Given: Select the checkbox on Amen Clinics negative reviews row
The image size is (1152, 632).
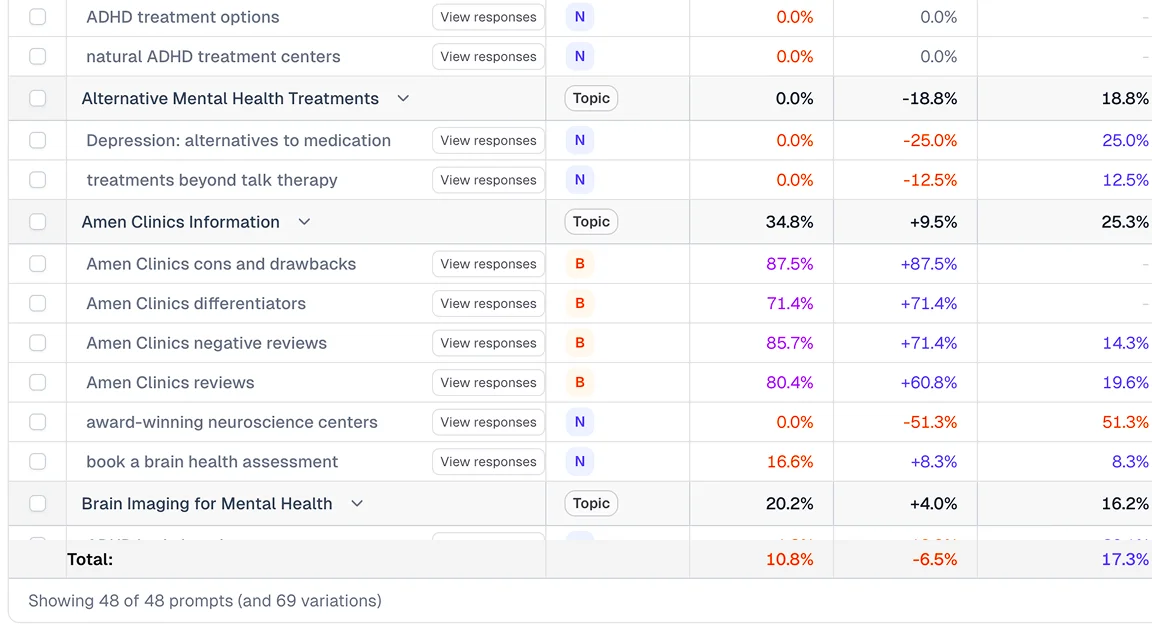Looking at the screenshot, I should point(37,343).
